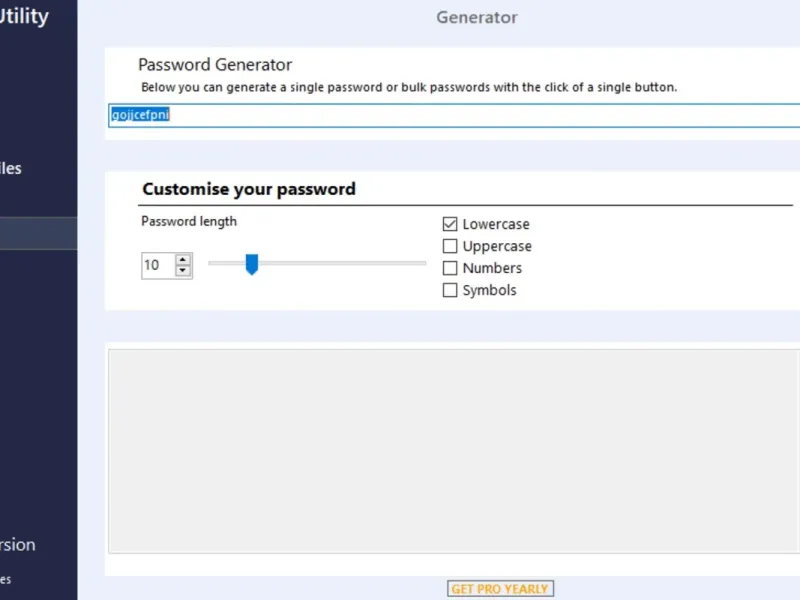Increase password length with the up arrow
Image resolution: width=800 pixels, height=600 pixels.
183,260
